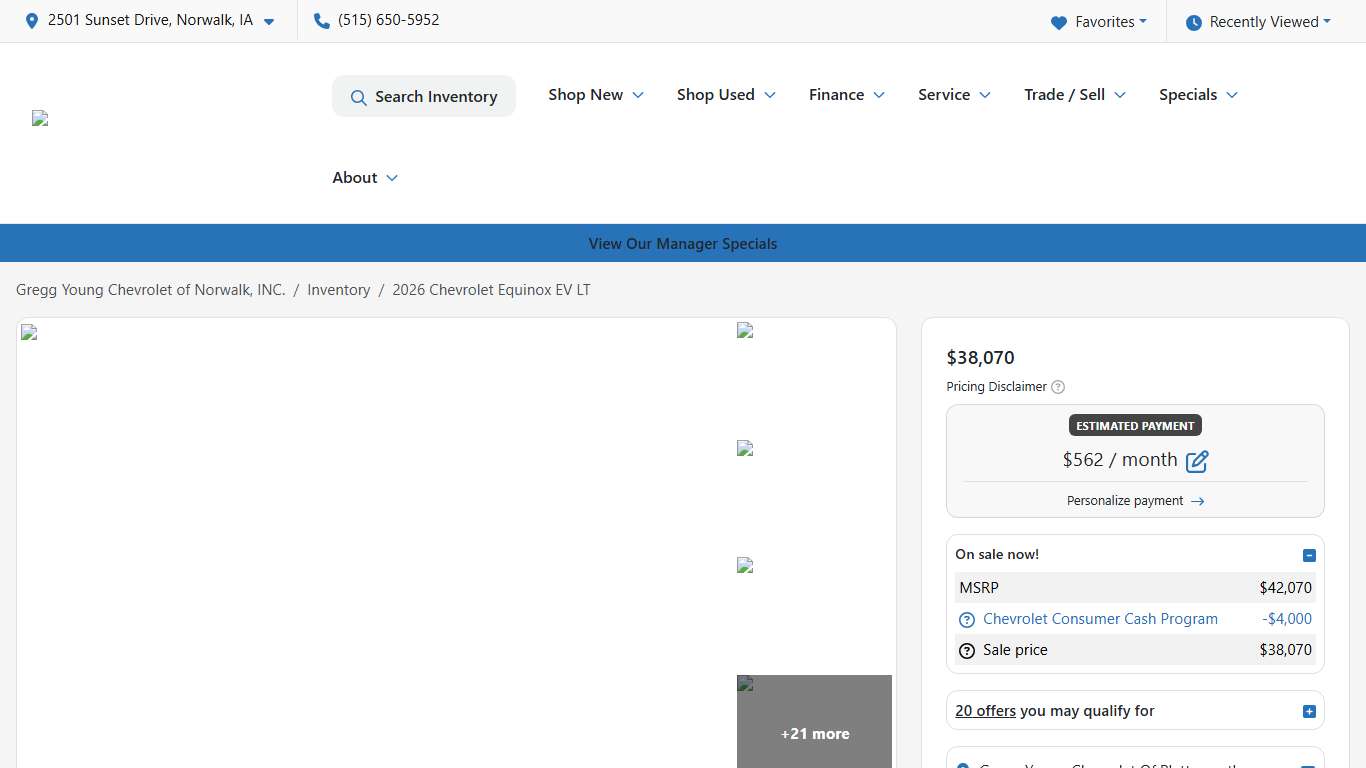Expand the Shop Used menu
1366x768 pixels.
coord(725,95)
